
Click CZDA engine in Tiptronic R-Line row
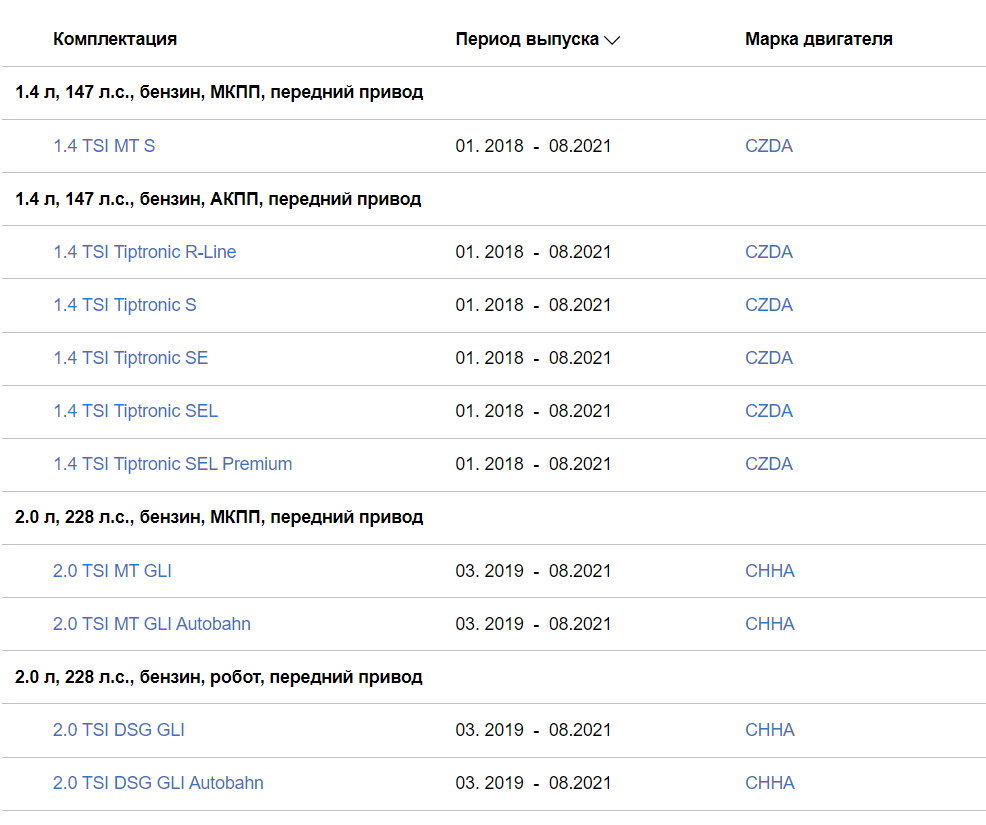coord(769,252)
